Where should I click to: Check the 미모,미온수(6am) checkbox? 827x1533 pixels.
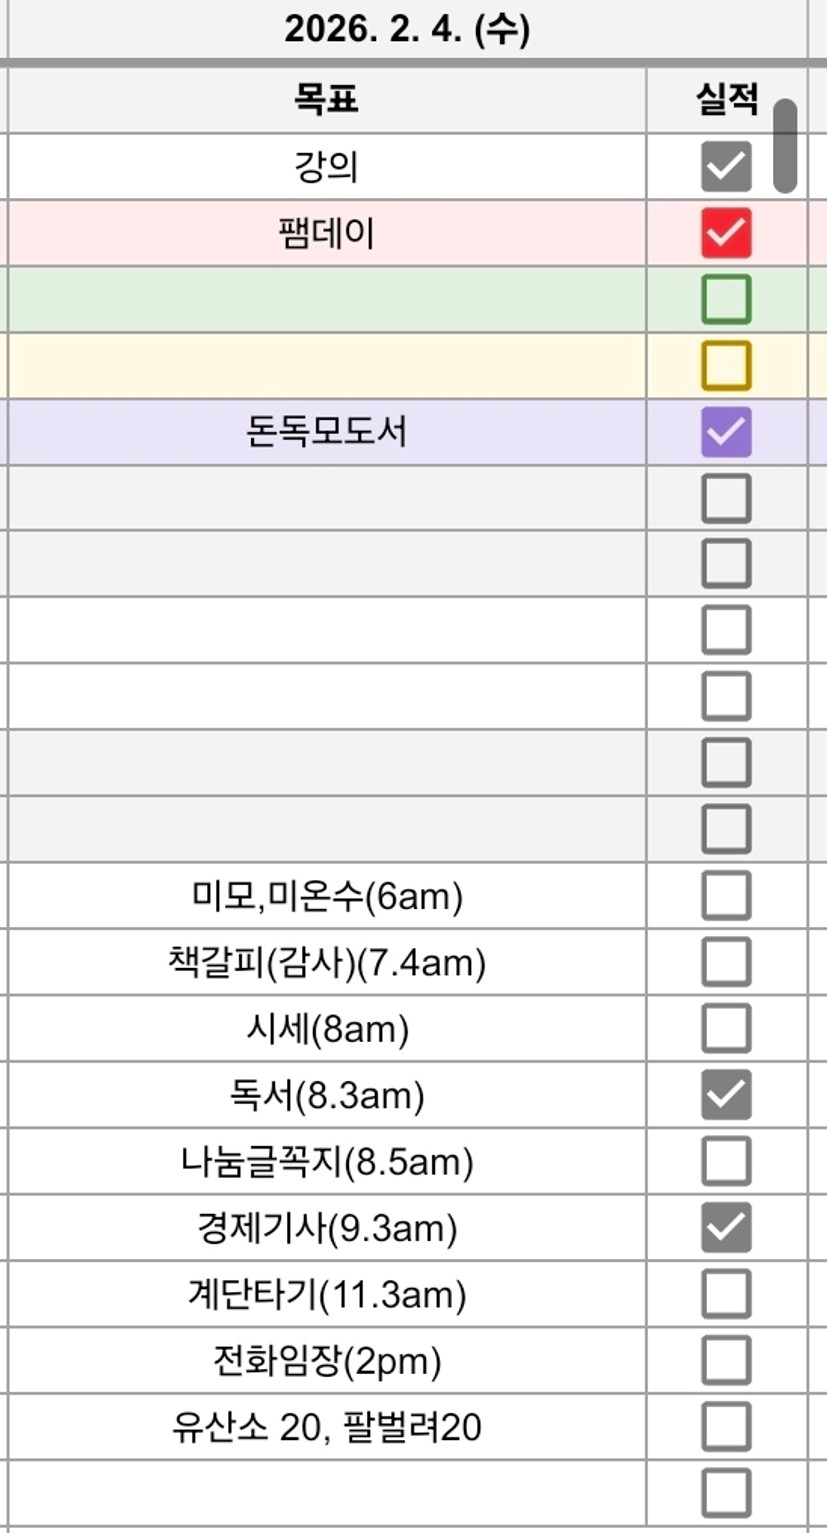pos(725,896)
